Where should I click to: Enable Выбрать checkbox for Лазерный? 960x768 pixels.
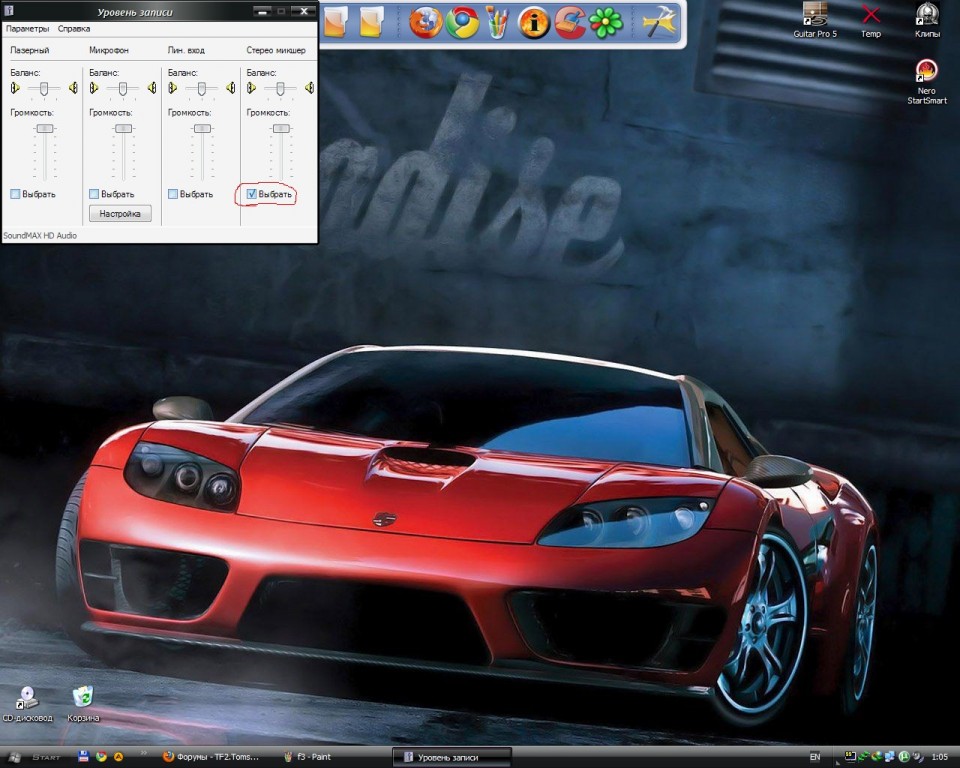click(x=15, y=194)
